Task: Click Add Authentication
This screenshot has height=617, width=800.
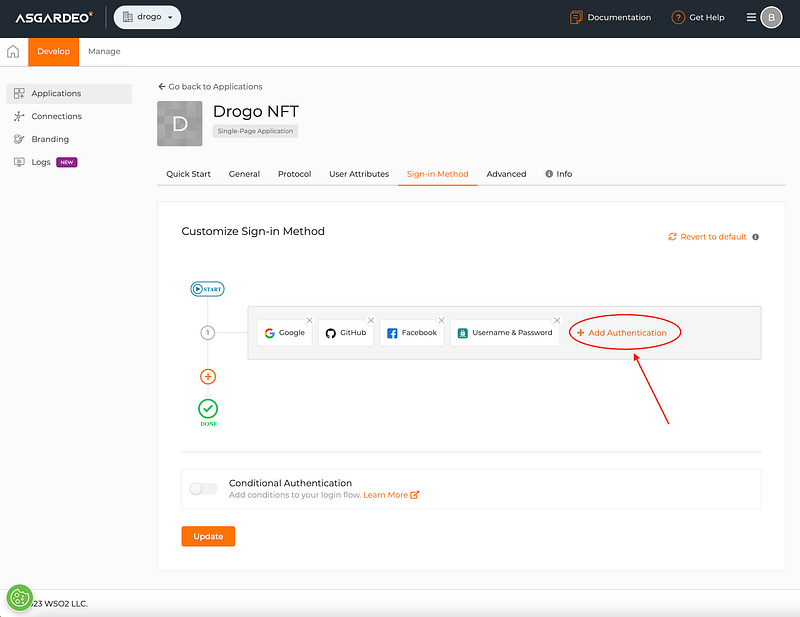Action: [622, 333]
